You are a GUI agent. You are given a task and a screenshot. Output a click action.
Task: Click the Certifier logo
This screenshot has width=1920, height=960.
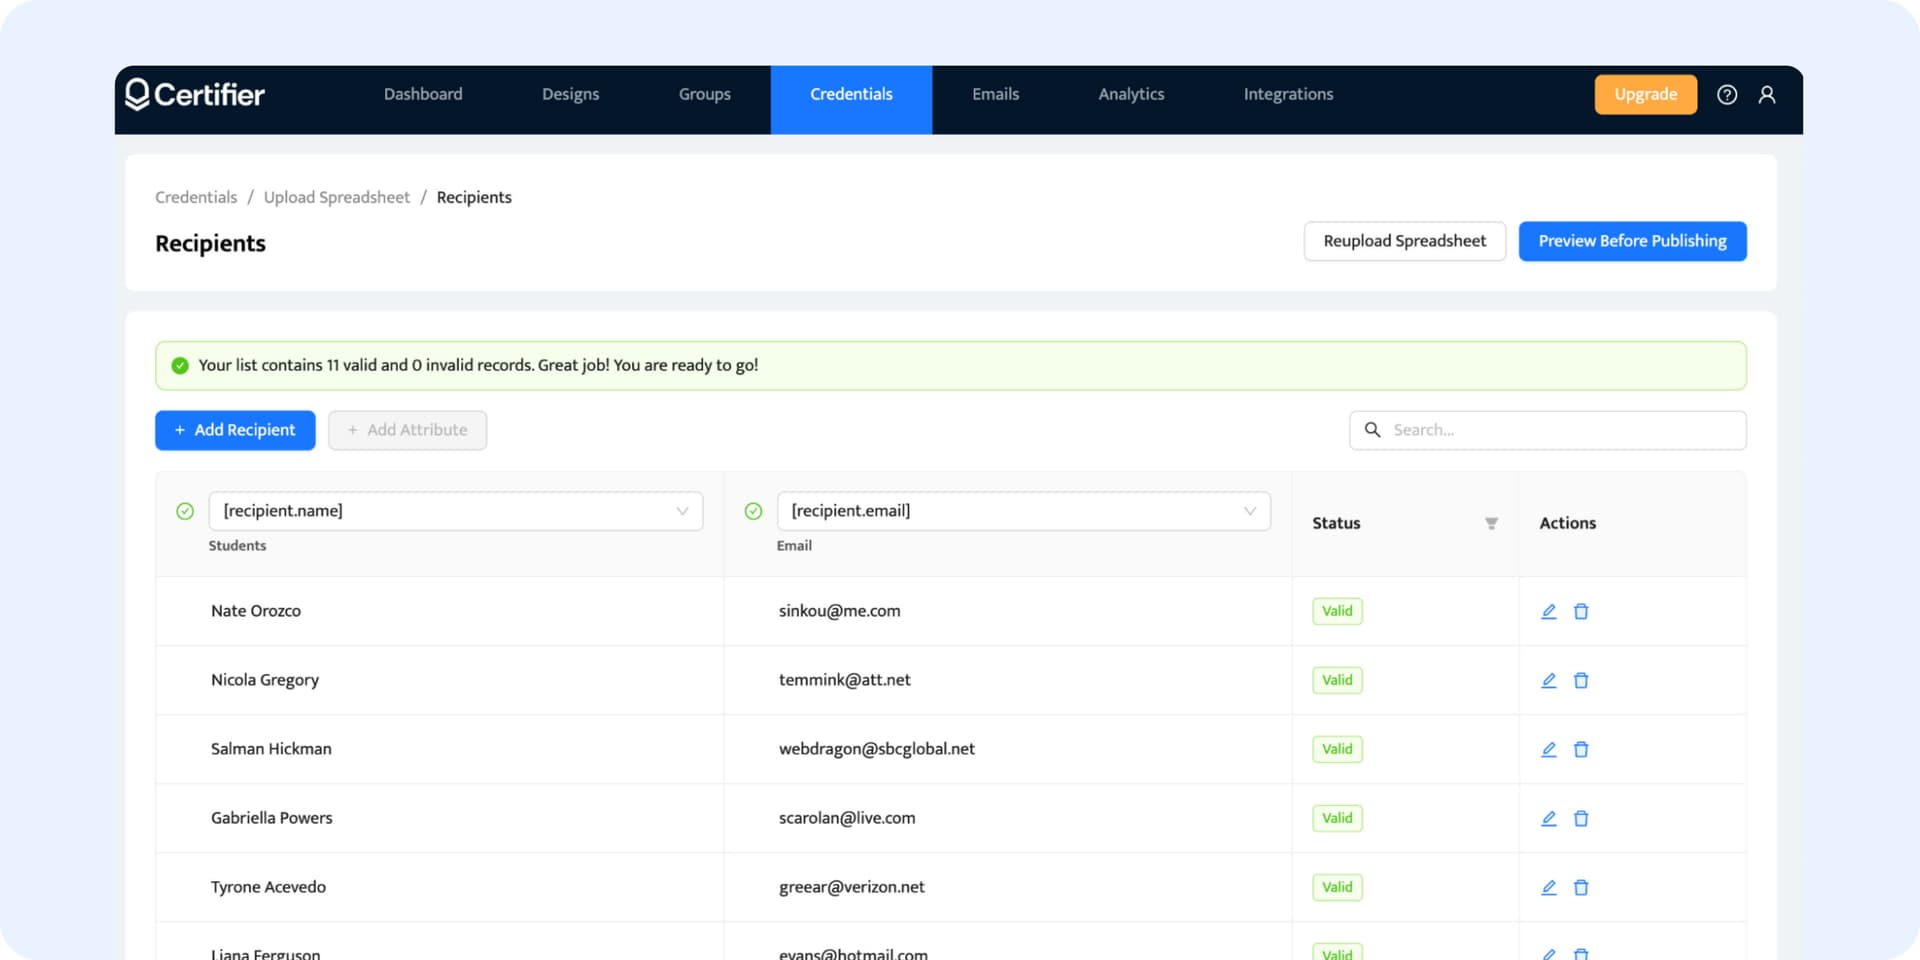point(195,95)
